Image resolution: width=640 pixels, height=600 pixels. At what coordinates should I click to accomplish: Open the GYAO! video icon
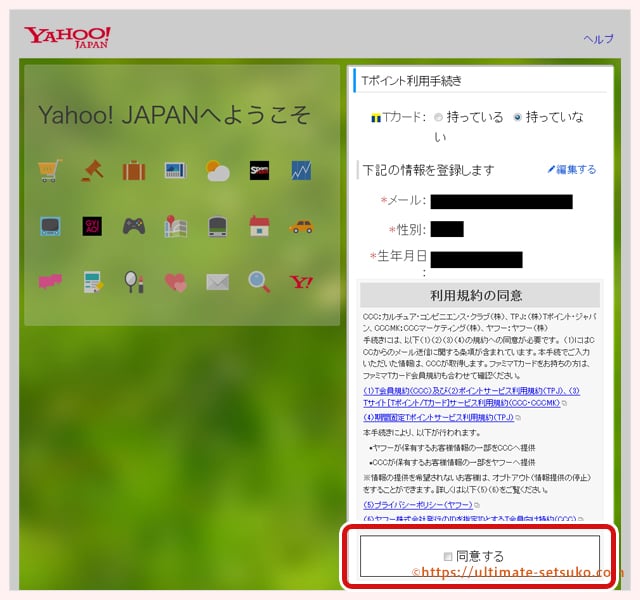click(x=92, y=226)
